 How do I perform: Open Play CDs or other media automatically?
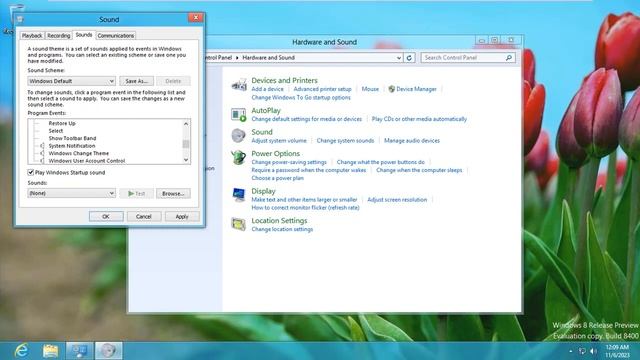tap(419, 119)
